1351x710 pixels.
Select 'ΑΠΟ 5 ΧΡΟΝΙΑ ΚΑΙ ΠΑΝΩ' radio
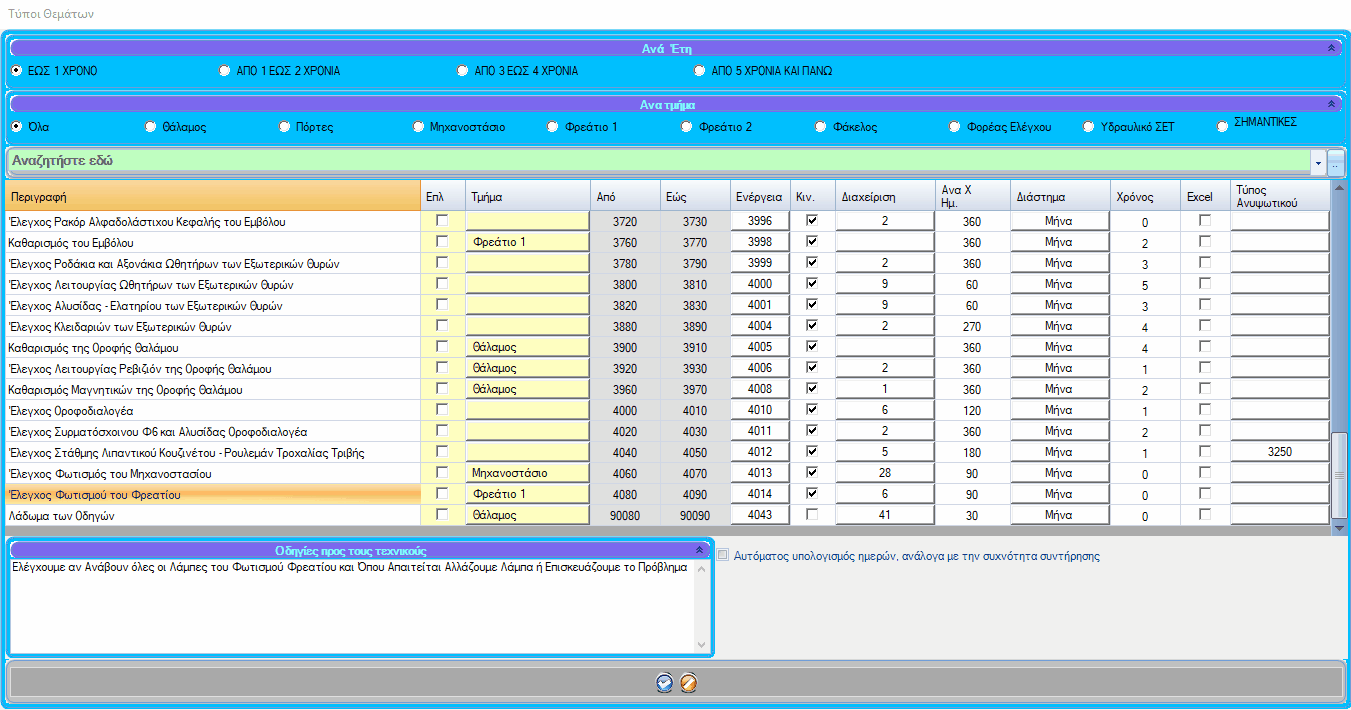tap(700, 71)
